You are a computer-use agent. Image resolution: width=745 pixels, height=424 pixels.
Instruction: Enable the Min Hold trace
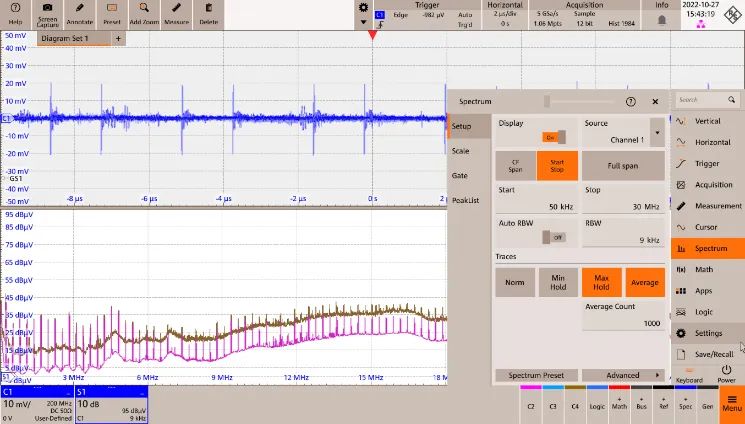pyautogui.click(x=558, y=282)
